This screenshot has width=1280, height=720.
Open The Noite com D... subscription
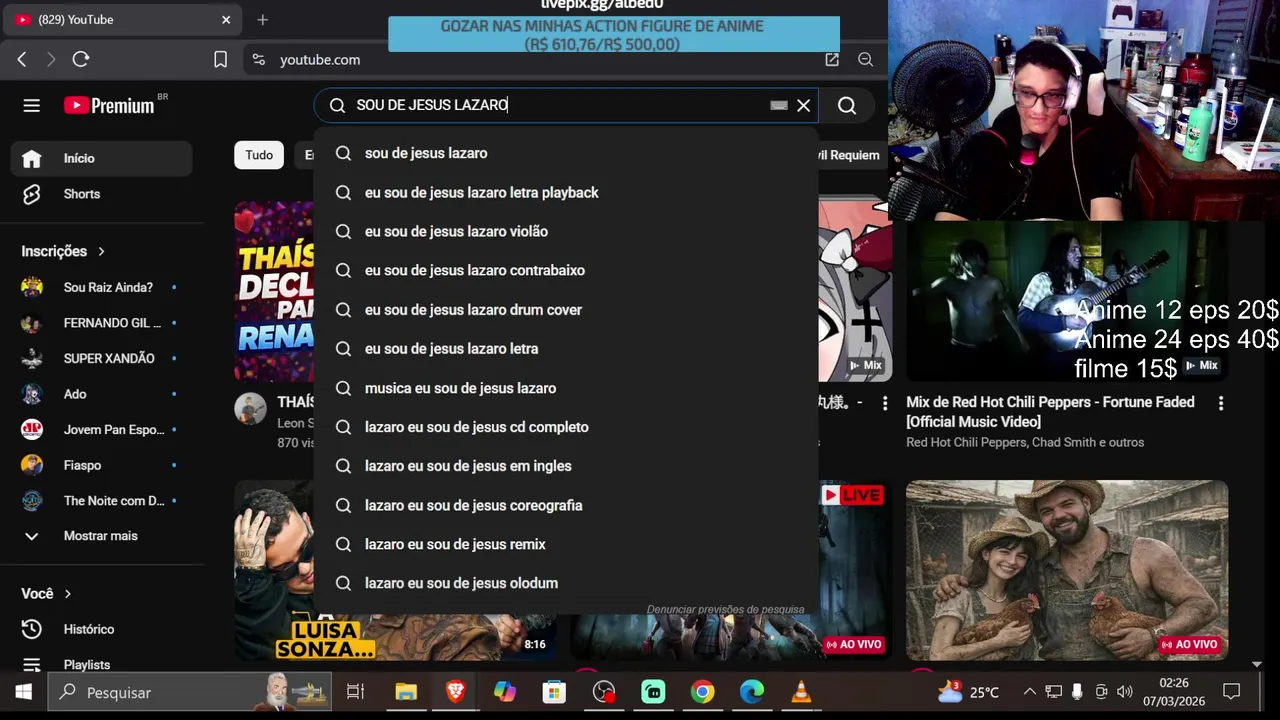101,501
